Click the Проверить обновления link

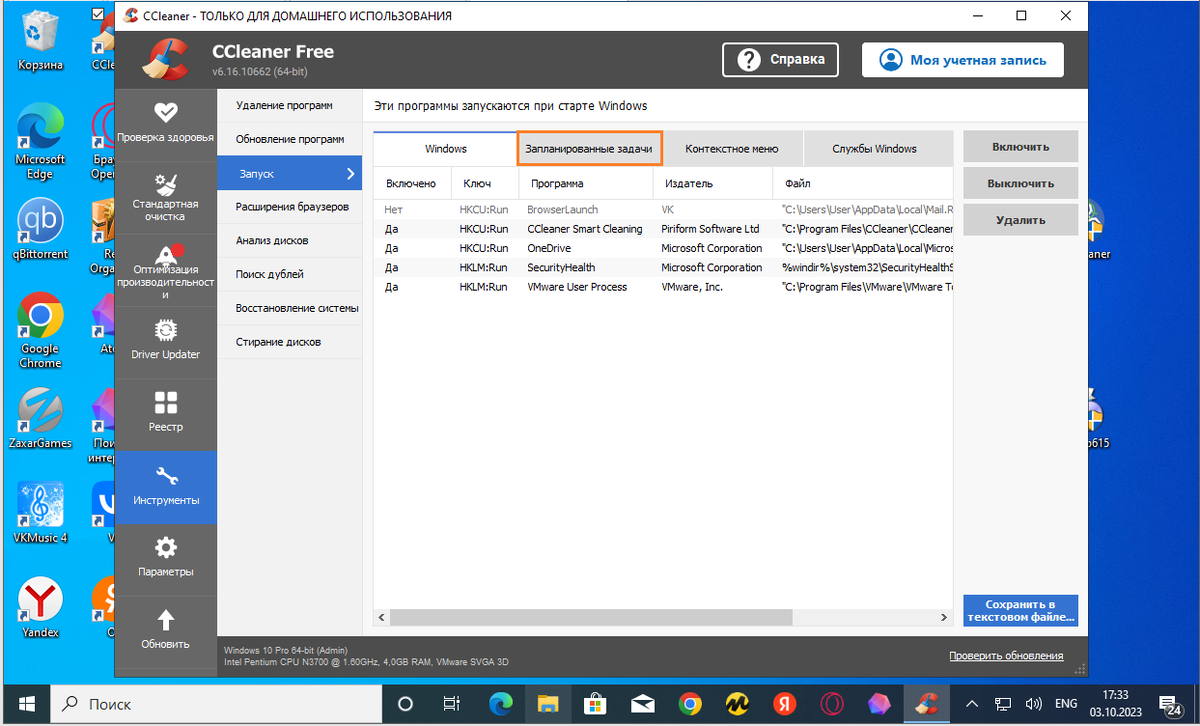coord(1006,655)
